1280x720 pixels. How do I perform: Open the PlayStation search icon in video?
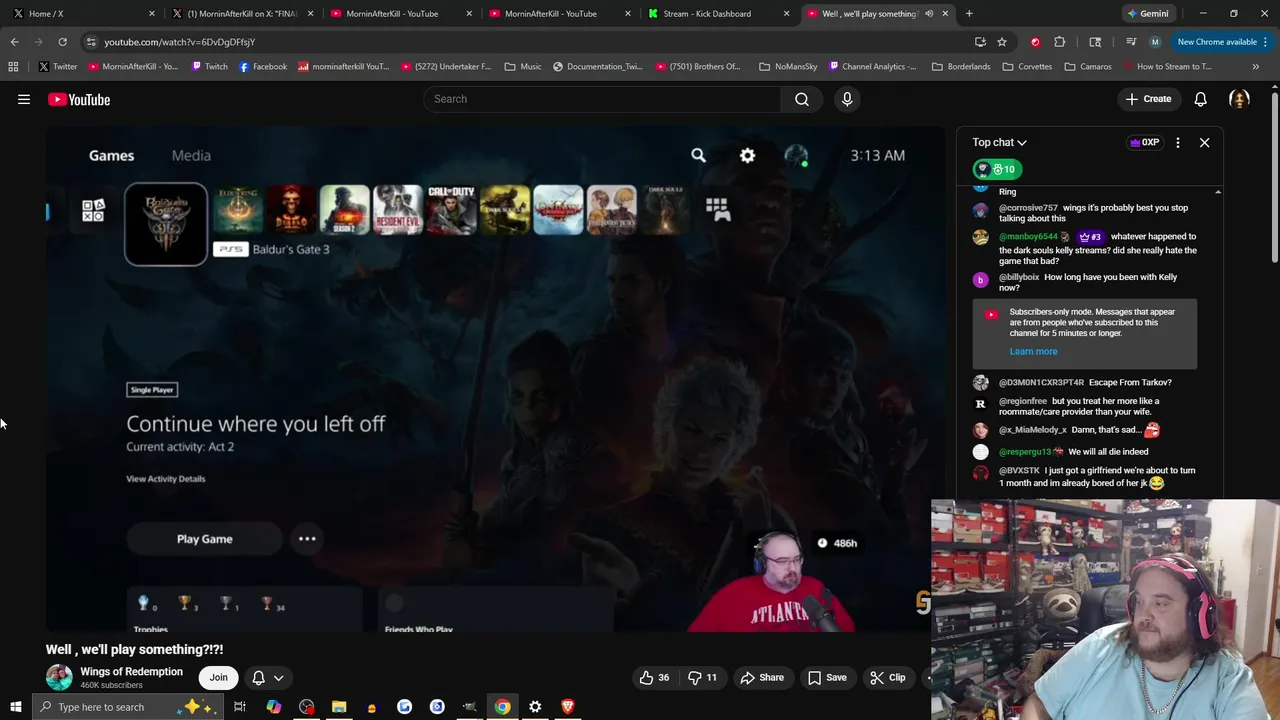point(698,155)
